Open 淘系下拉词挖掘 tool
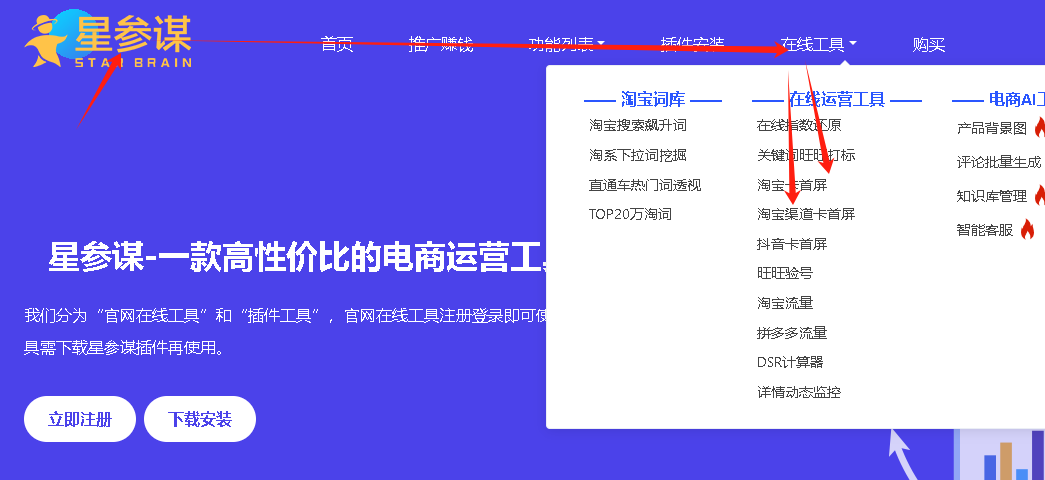Image resolution: width=1045 pixels, height=480 pixels. pos(637,155)
